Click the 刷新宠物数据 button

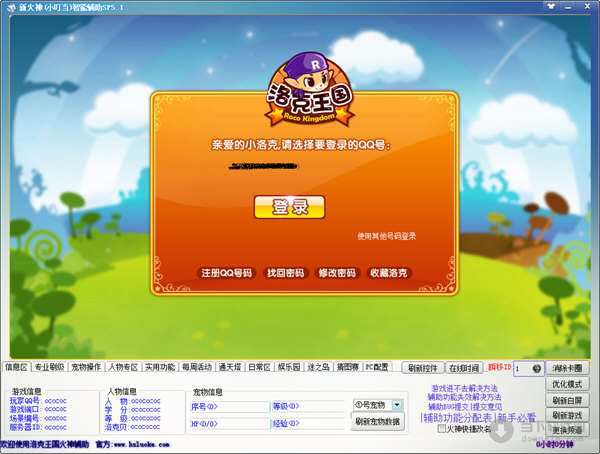378,421
